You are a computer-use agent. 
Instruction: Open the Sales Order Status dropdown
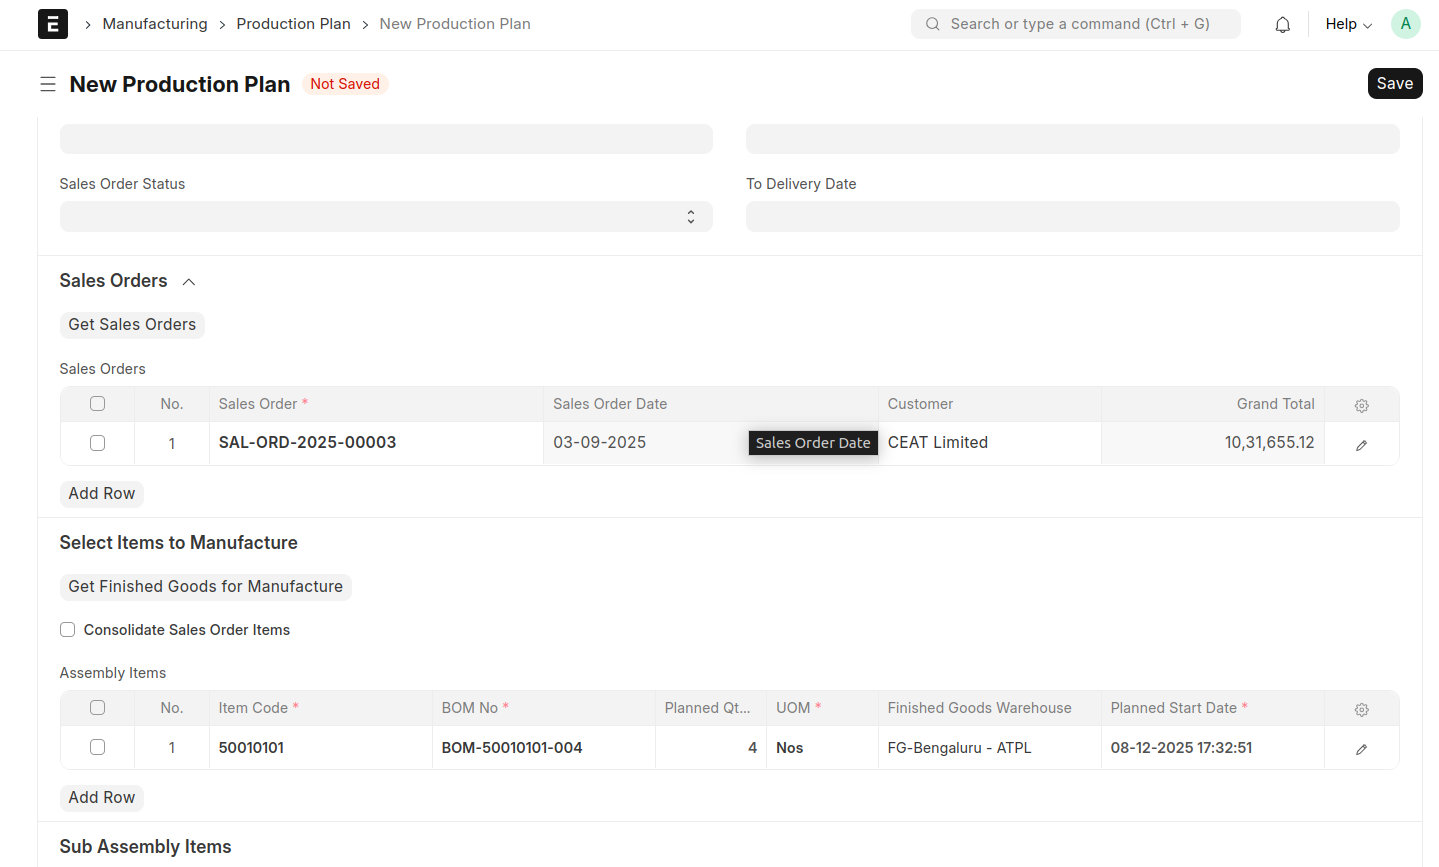[x=386, y=217]
